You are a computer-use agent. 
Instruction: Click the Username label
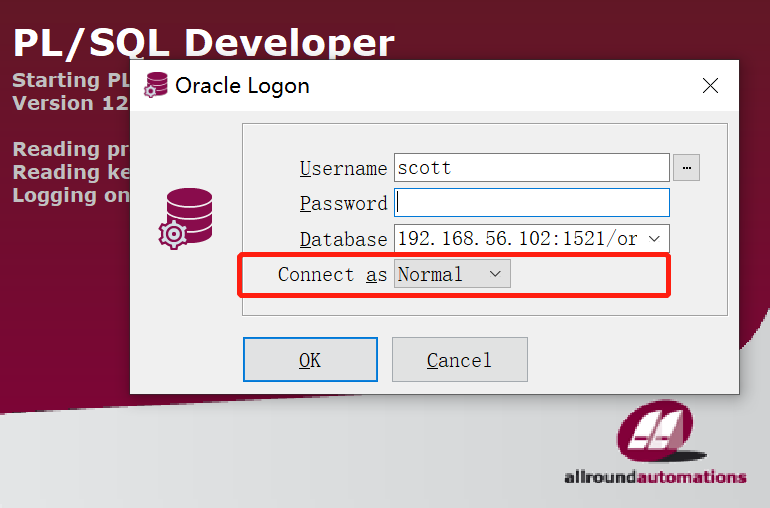[x=343, y=169]
